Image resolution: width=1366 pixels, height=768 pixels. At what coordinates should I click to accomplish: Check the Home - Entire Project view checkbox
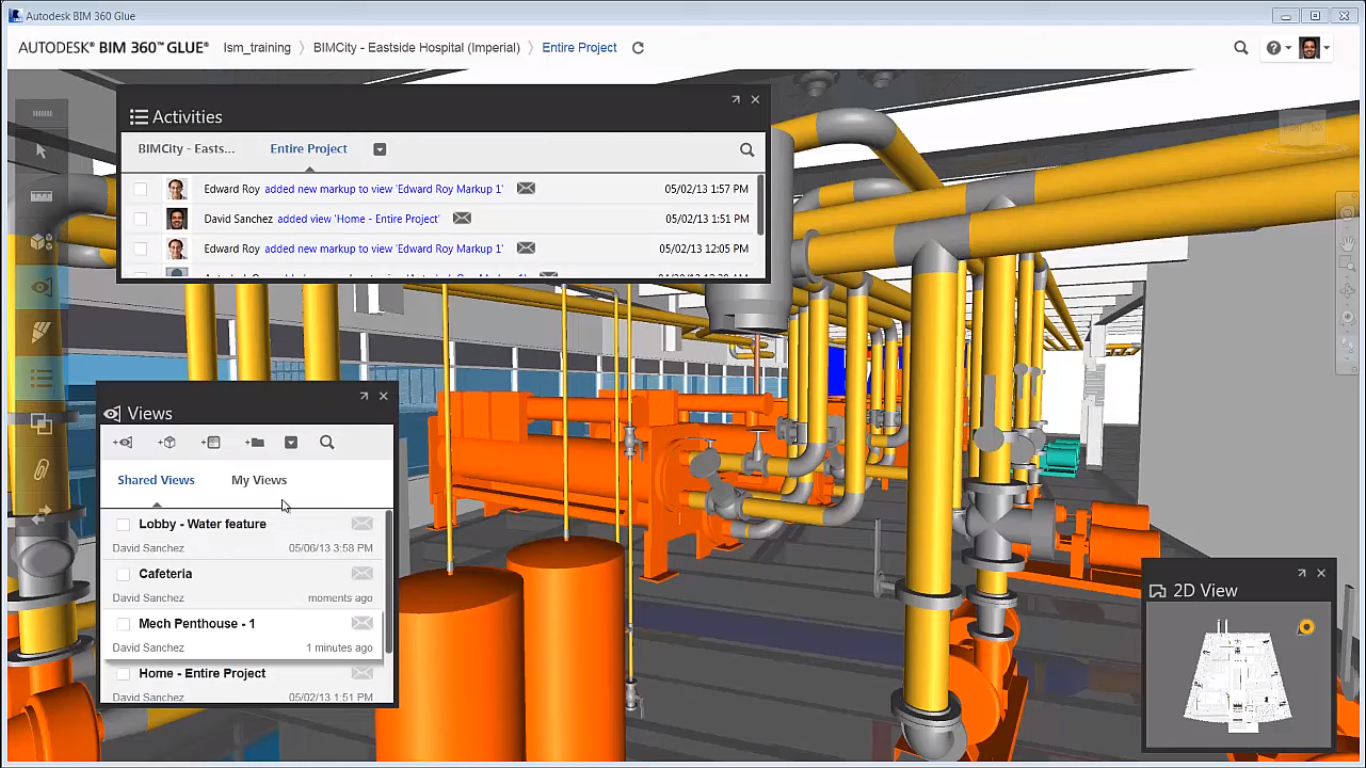click(123, 674)
